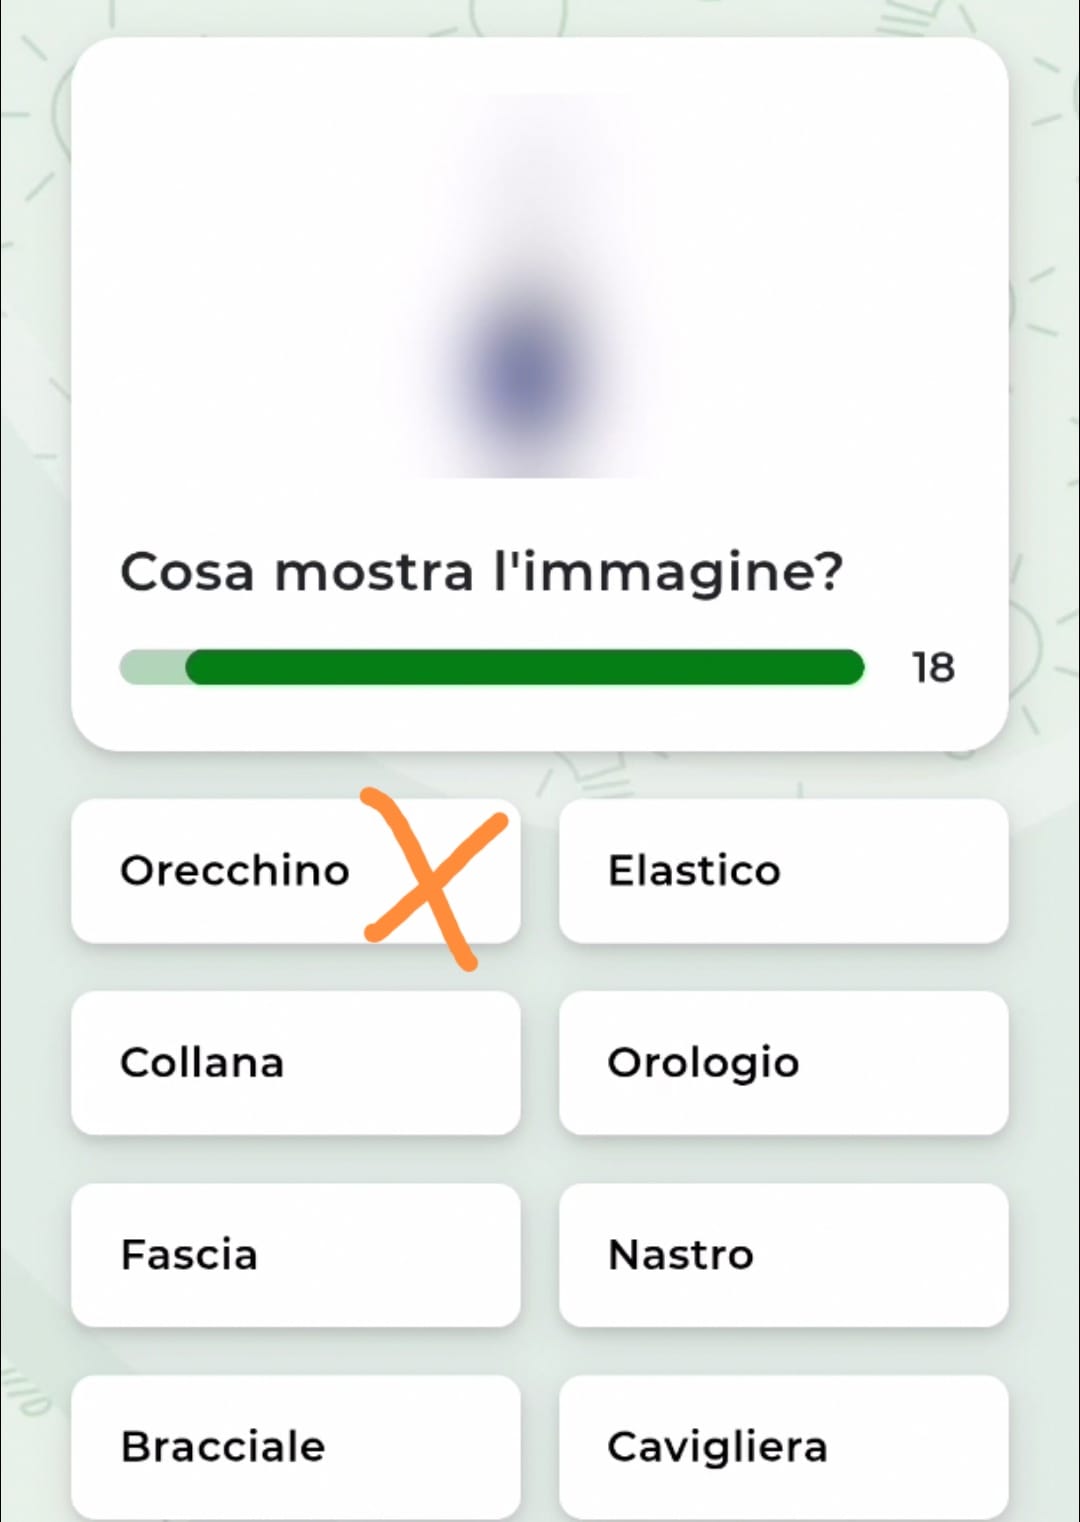The width and height of the screenshot is (1080, 1522).
Task: Click the orange X mark on Orecchino
Action: pos(436,878)
